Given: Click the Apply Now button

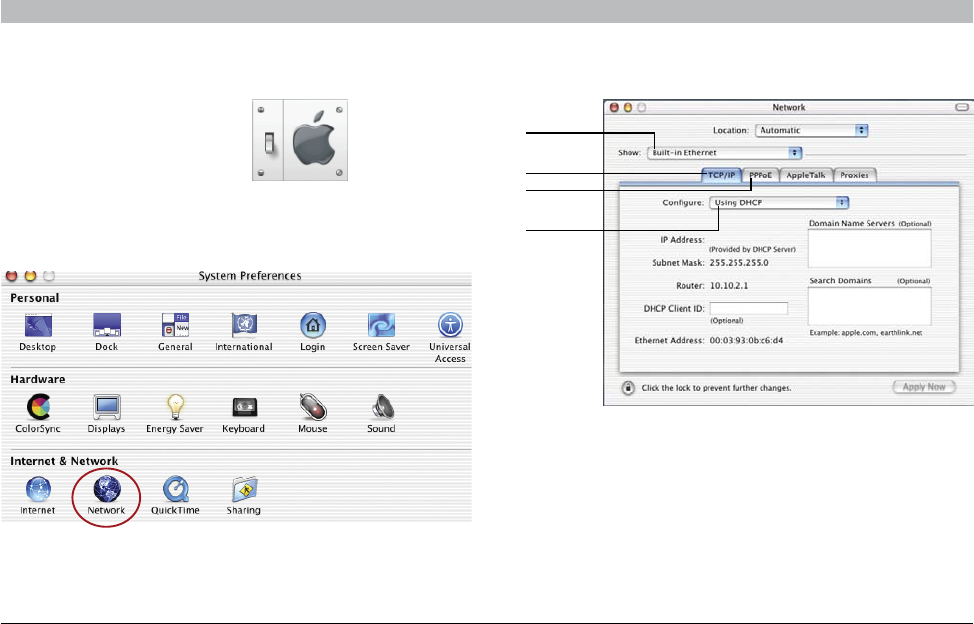Looking at the screenshot, I should [924, 387].
